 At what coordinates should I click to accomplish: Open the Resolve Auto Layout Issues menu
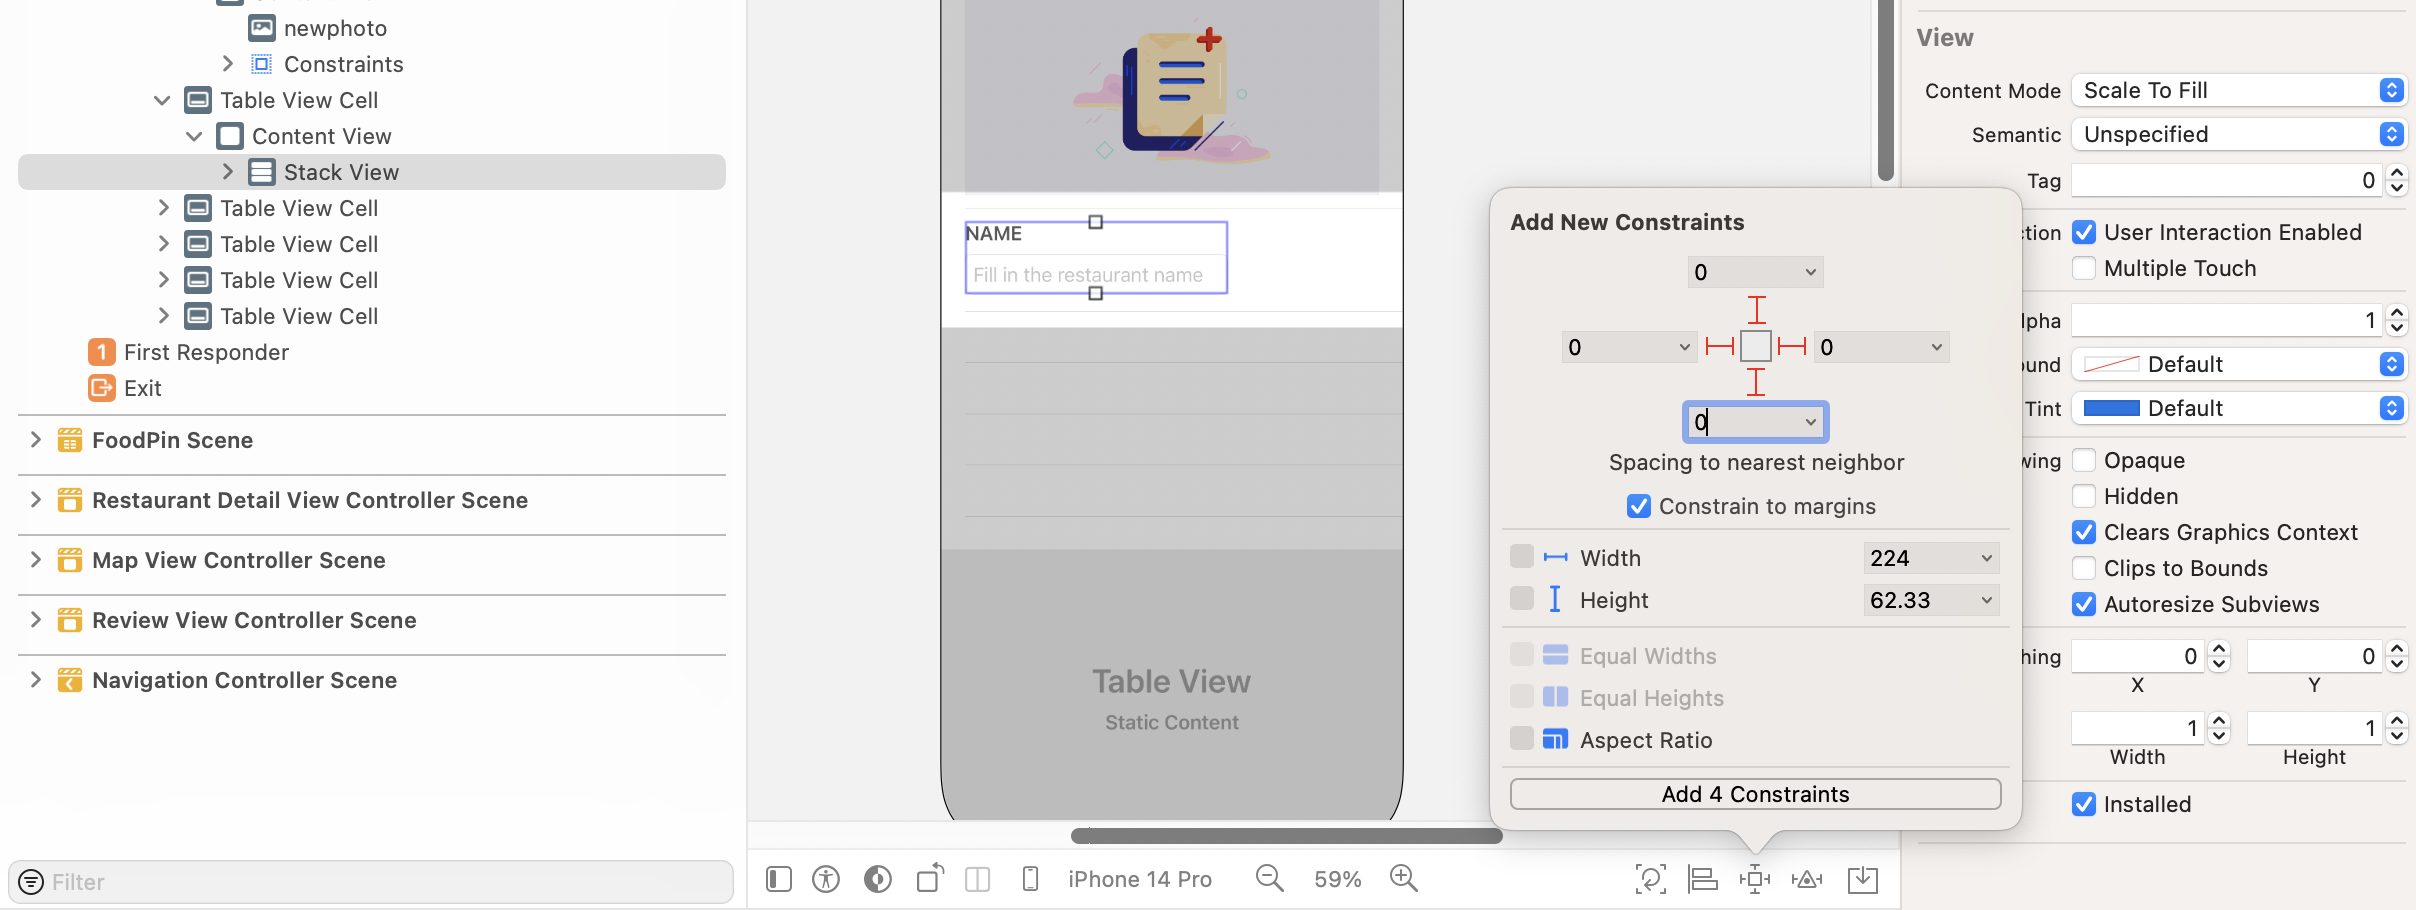[x=1807, y=878]
